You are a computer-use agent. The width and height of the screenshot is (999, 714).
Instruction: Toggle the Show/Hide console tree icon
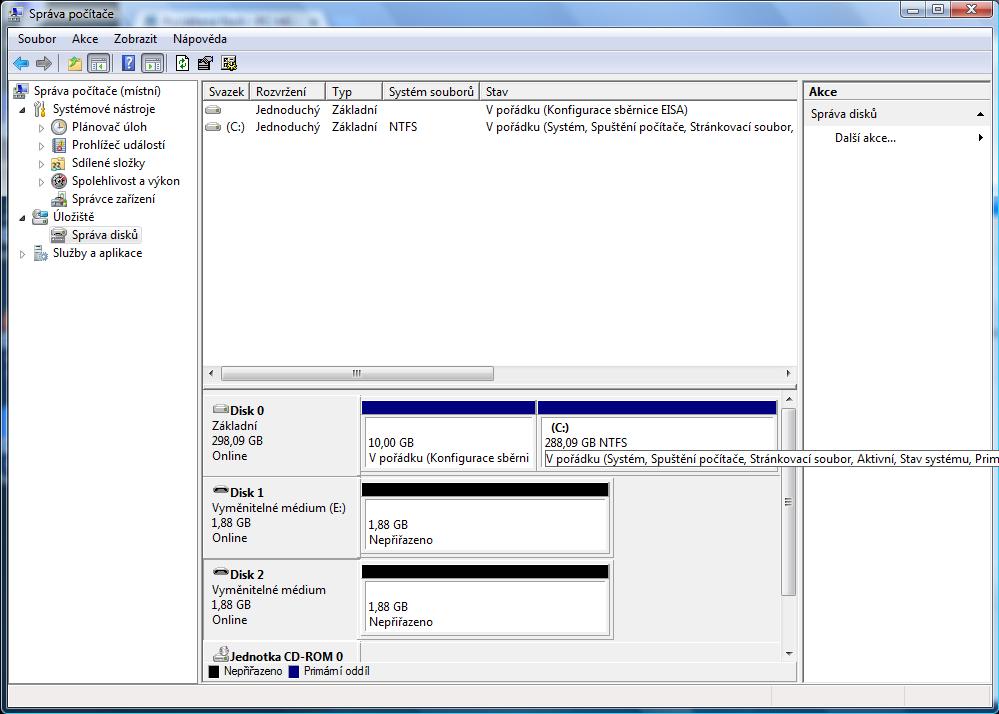point(99,63)
